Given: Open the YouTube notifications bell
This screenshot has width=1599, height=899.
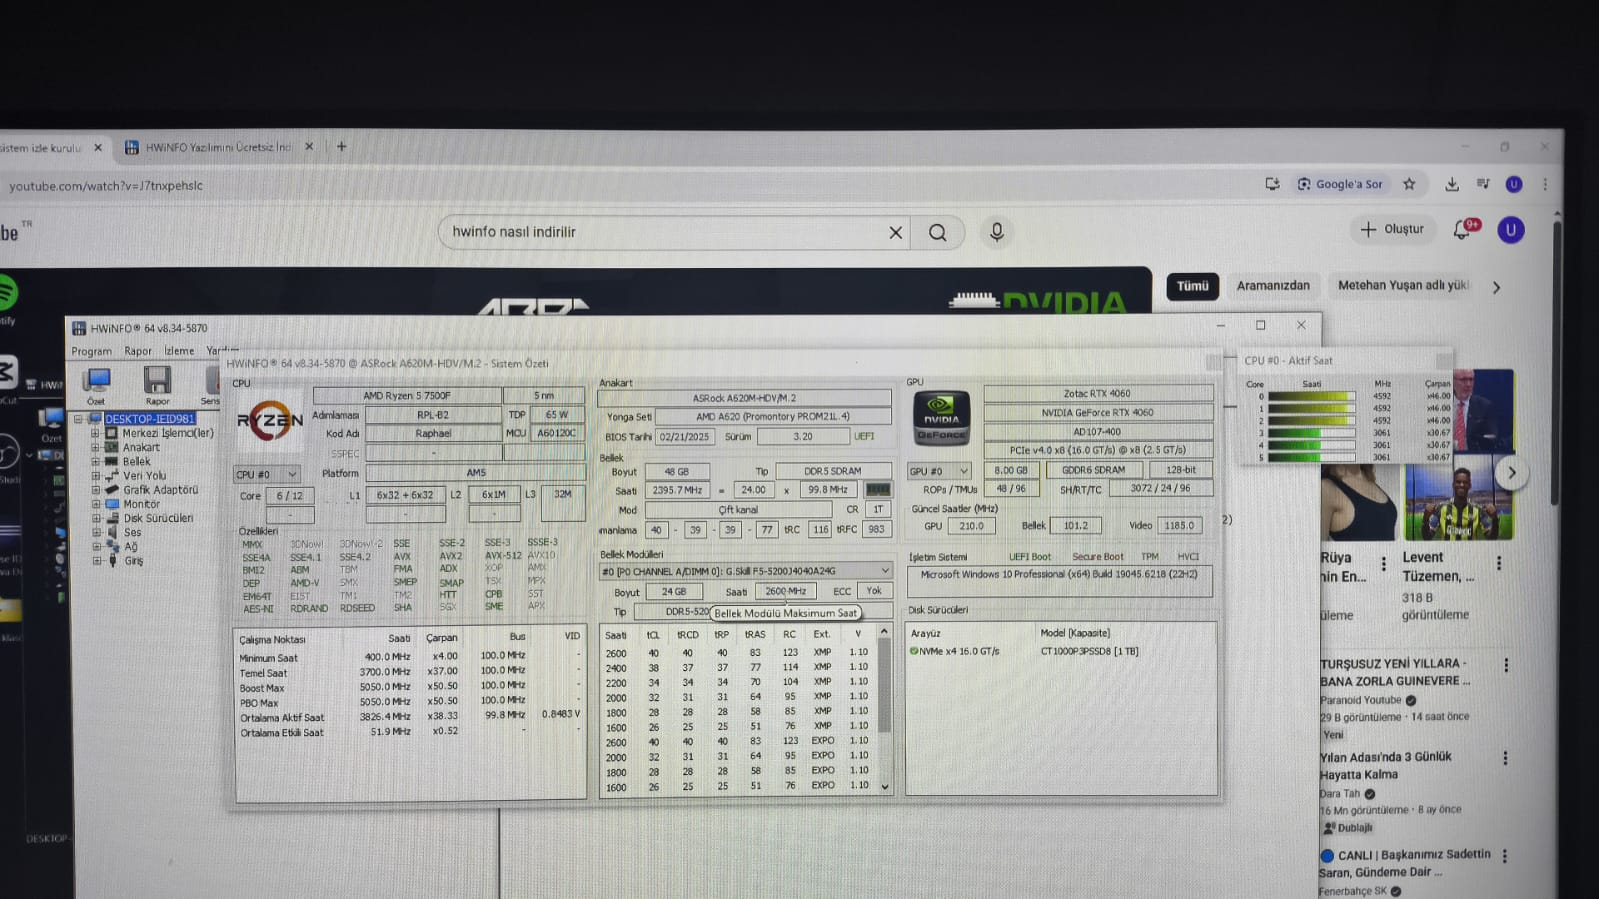Looking at the screenshot, I should coord(1462,230).
